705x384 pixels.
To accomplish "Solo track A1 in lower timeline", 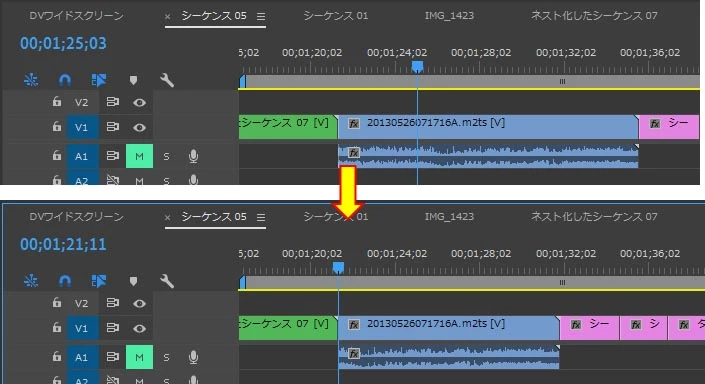I will click(166, 357).
